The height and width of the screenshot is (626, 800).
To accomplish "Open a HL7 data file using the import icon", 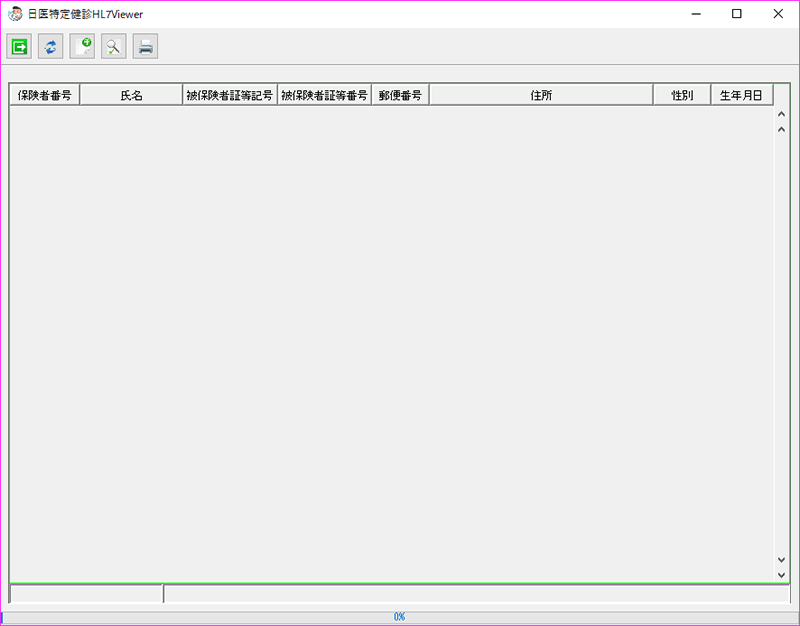I will (x=18, y=46).
